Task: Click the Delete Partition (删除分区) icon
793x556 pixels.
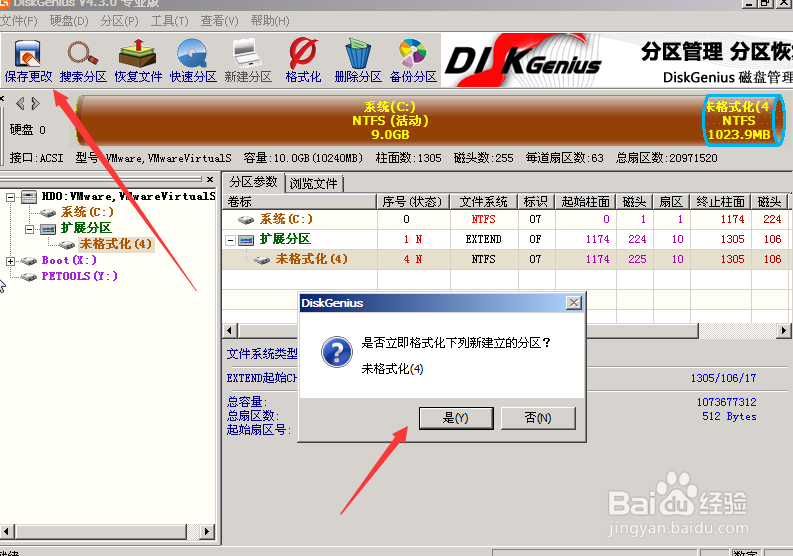Action: pyautogui.click(x=358, y=60)
